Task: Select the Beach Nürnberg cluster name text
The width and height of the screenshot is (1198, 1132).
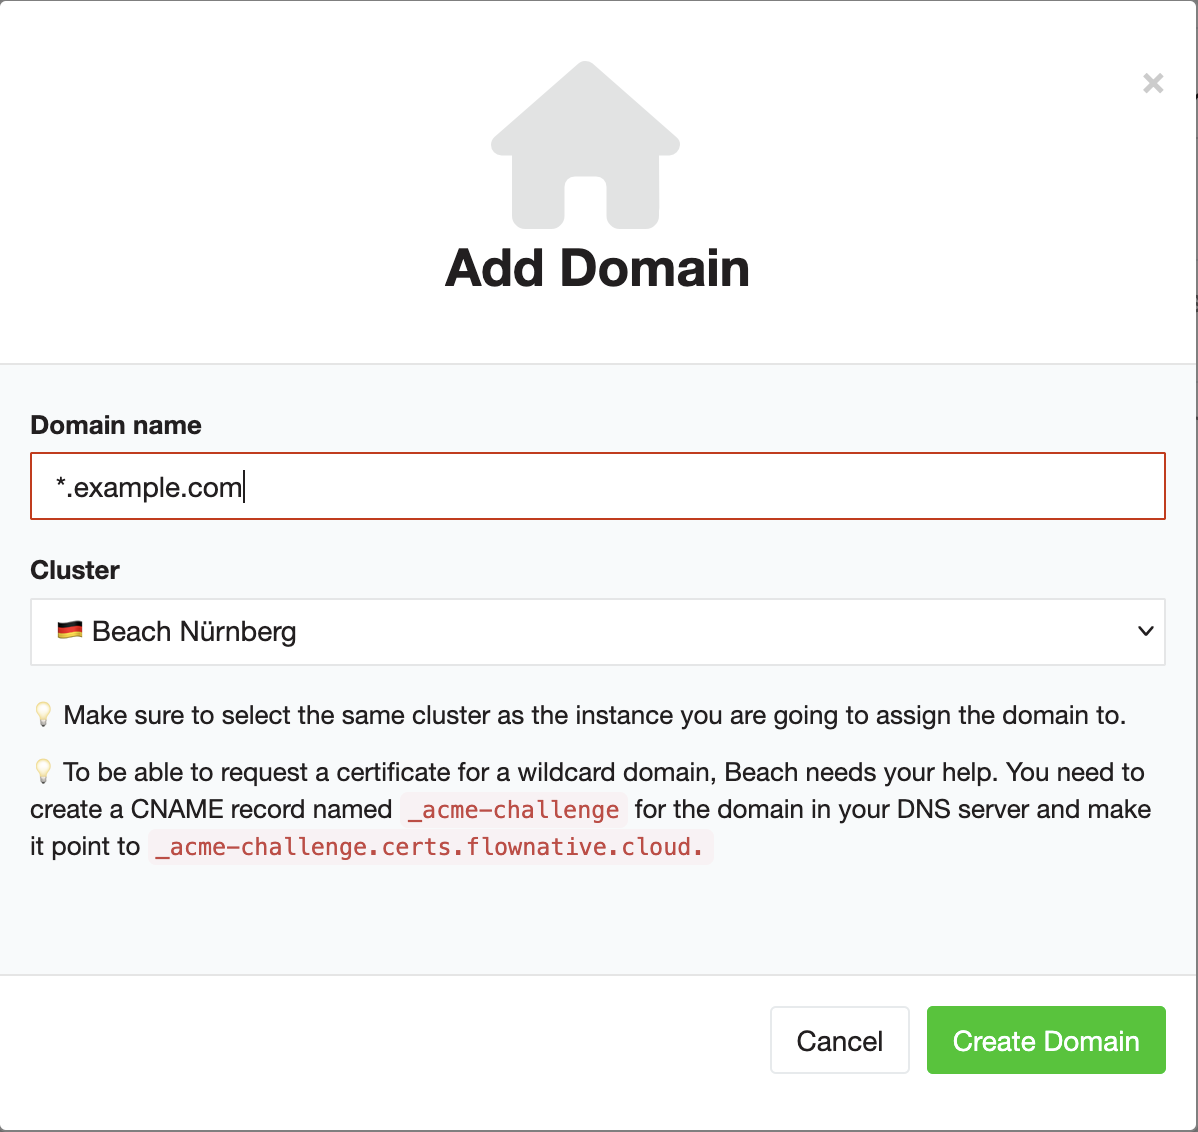Action: click(194, 632)
